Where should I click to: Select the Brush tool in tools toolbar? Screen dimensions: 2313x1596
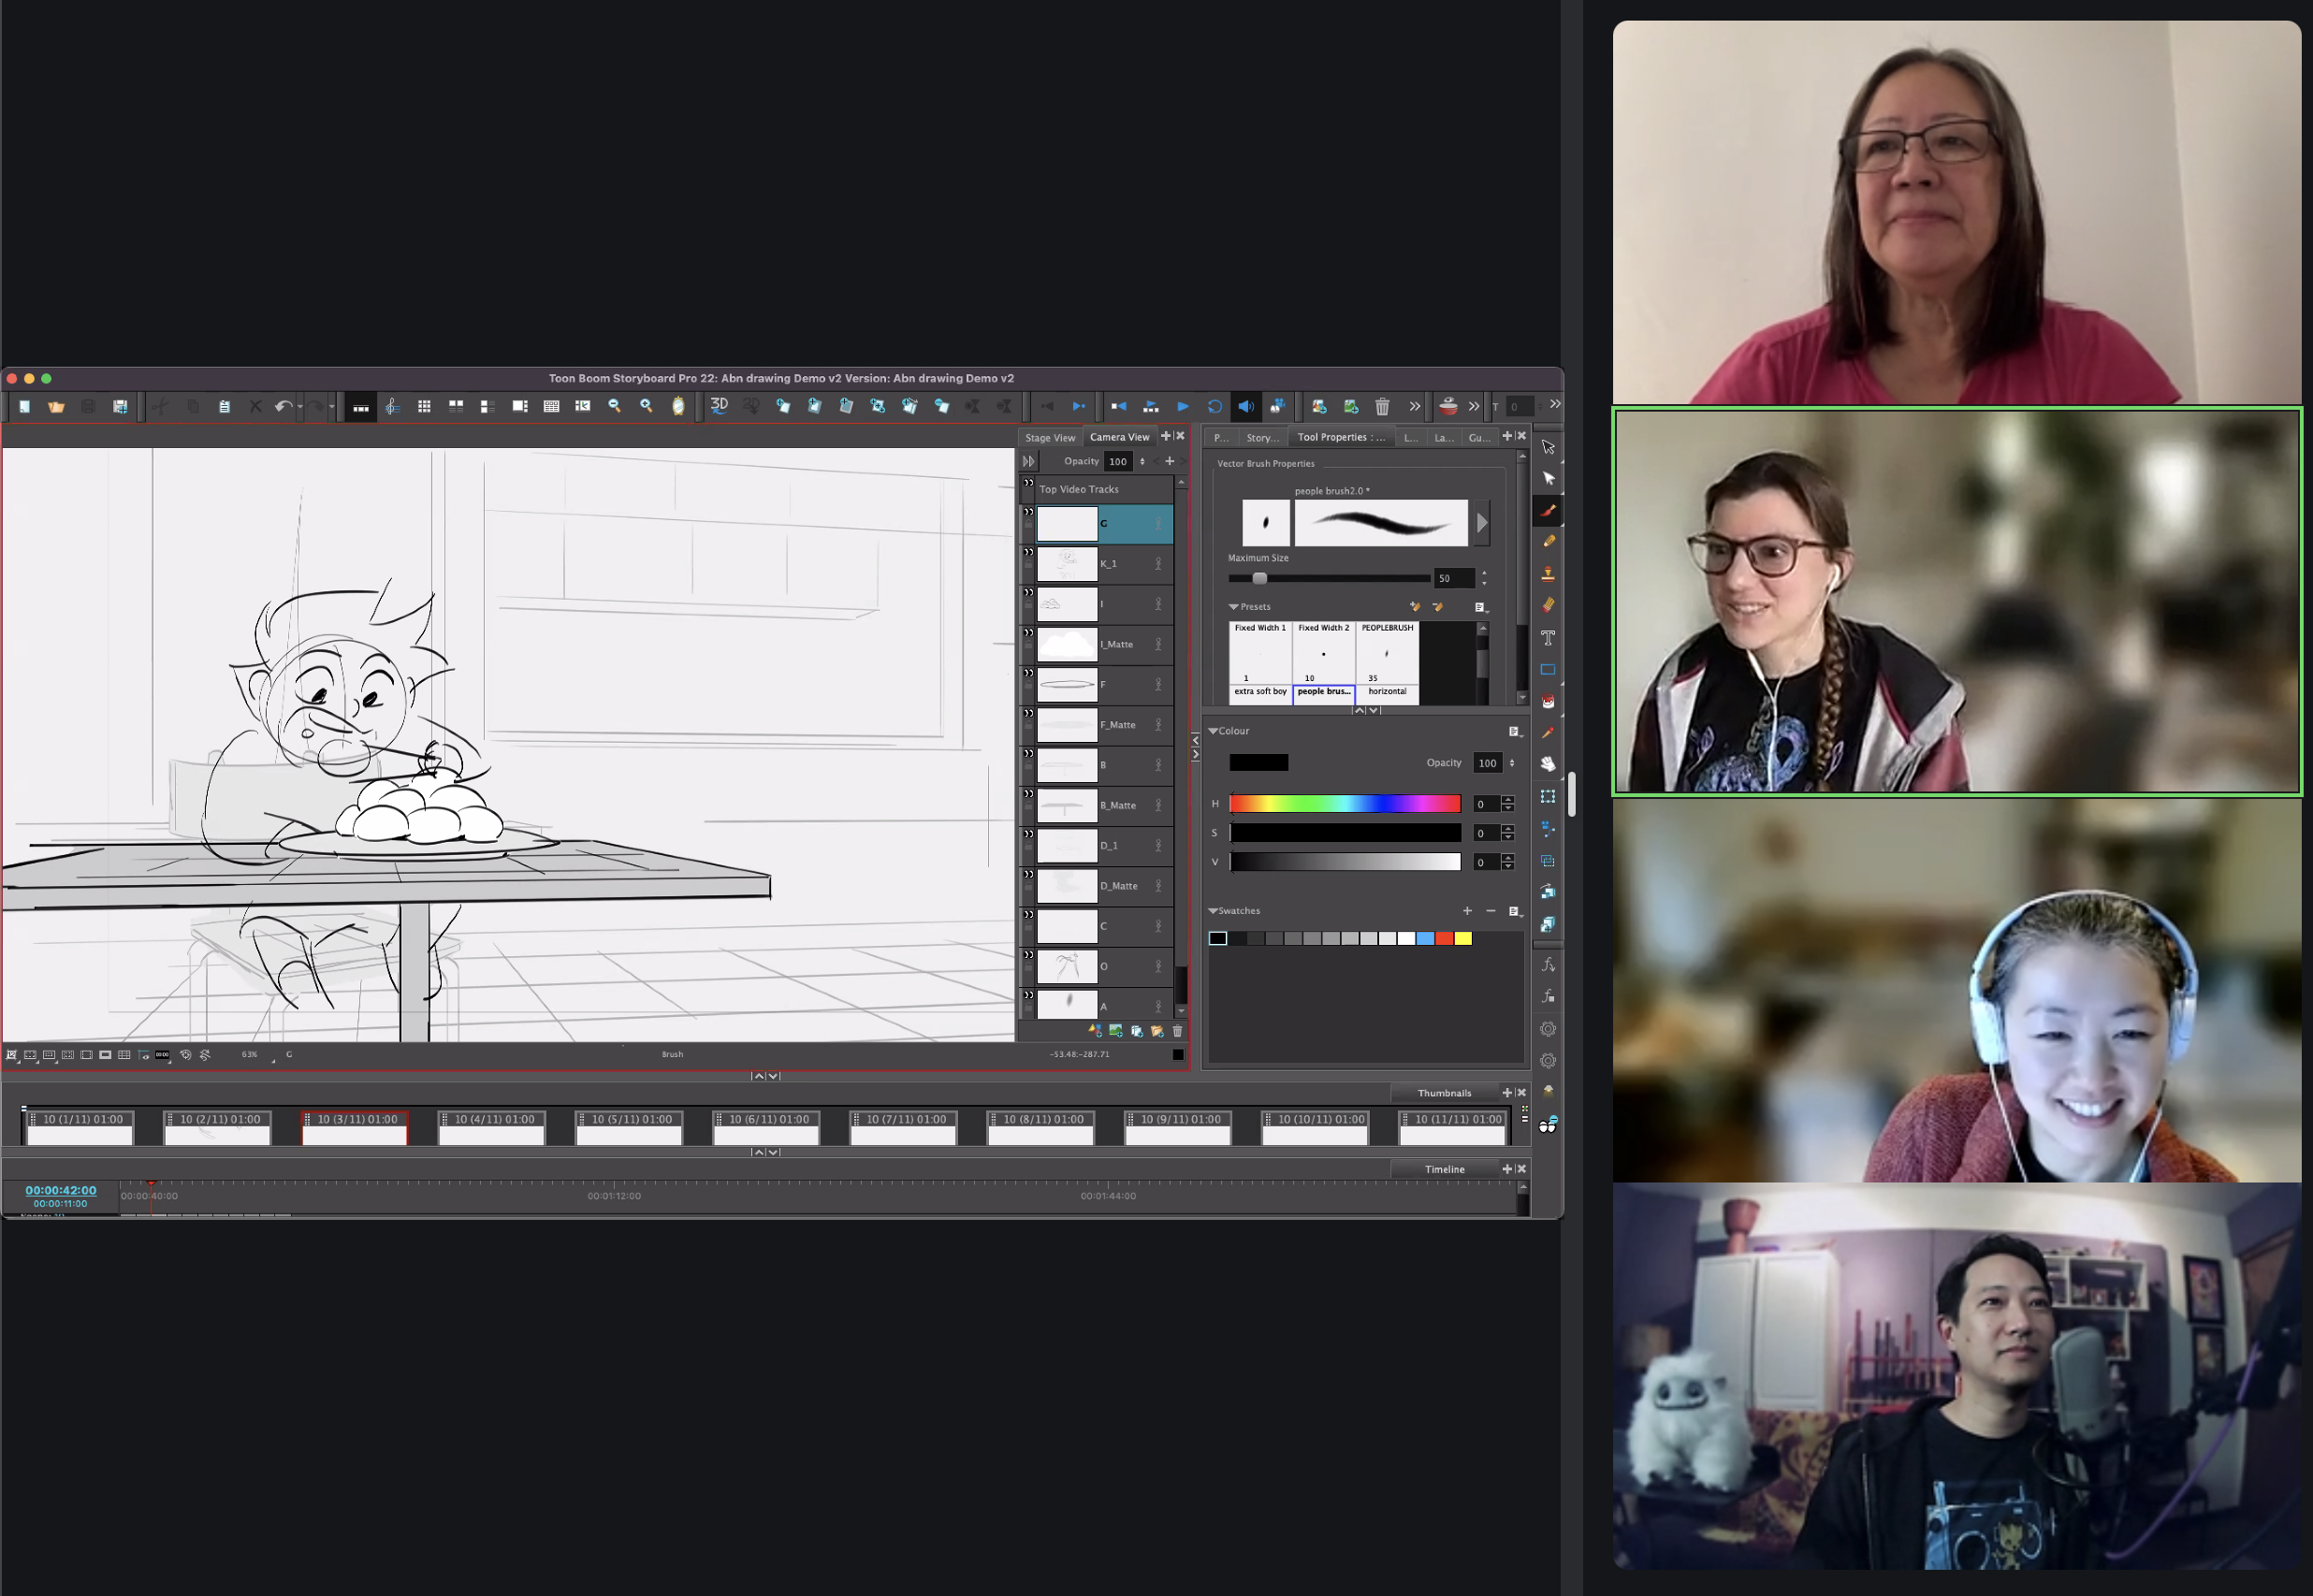point(1548,510)
